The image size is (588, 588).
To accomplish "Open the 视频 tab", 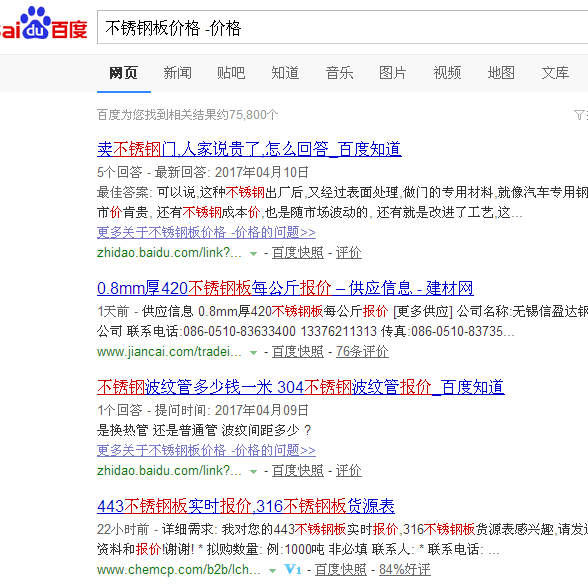I will pyautogui.click(x=447, y=73).
